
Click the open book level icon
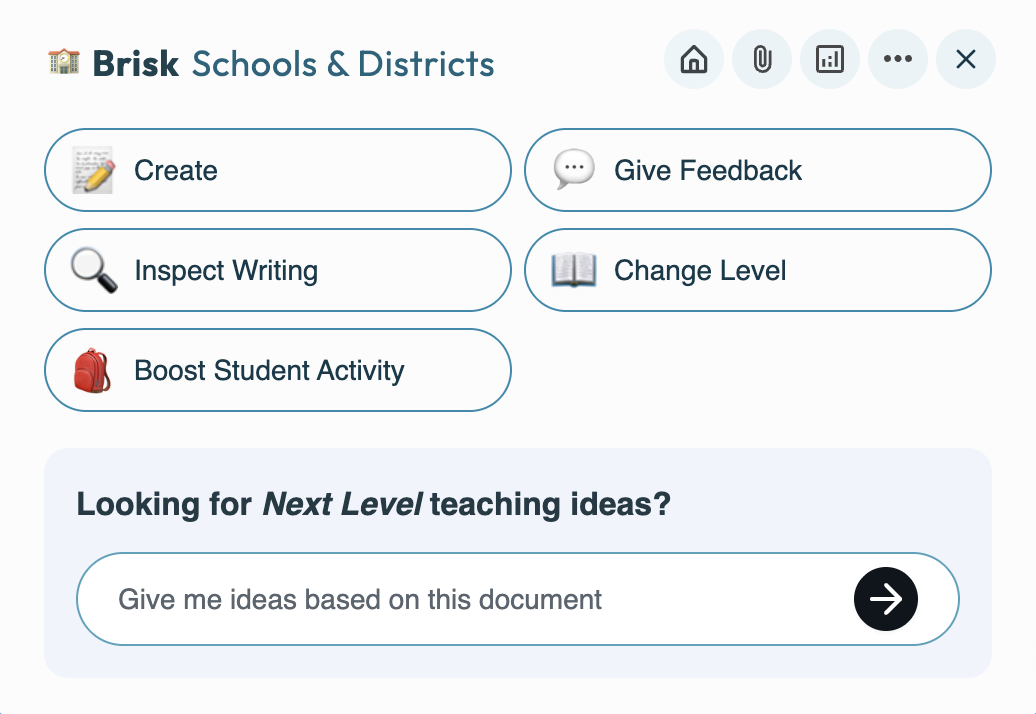pos(574,270)
